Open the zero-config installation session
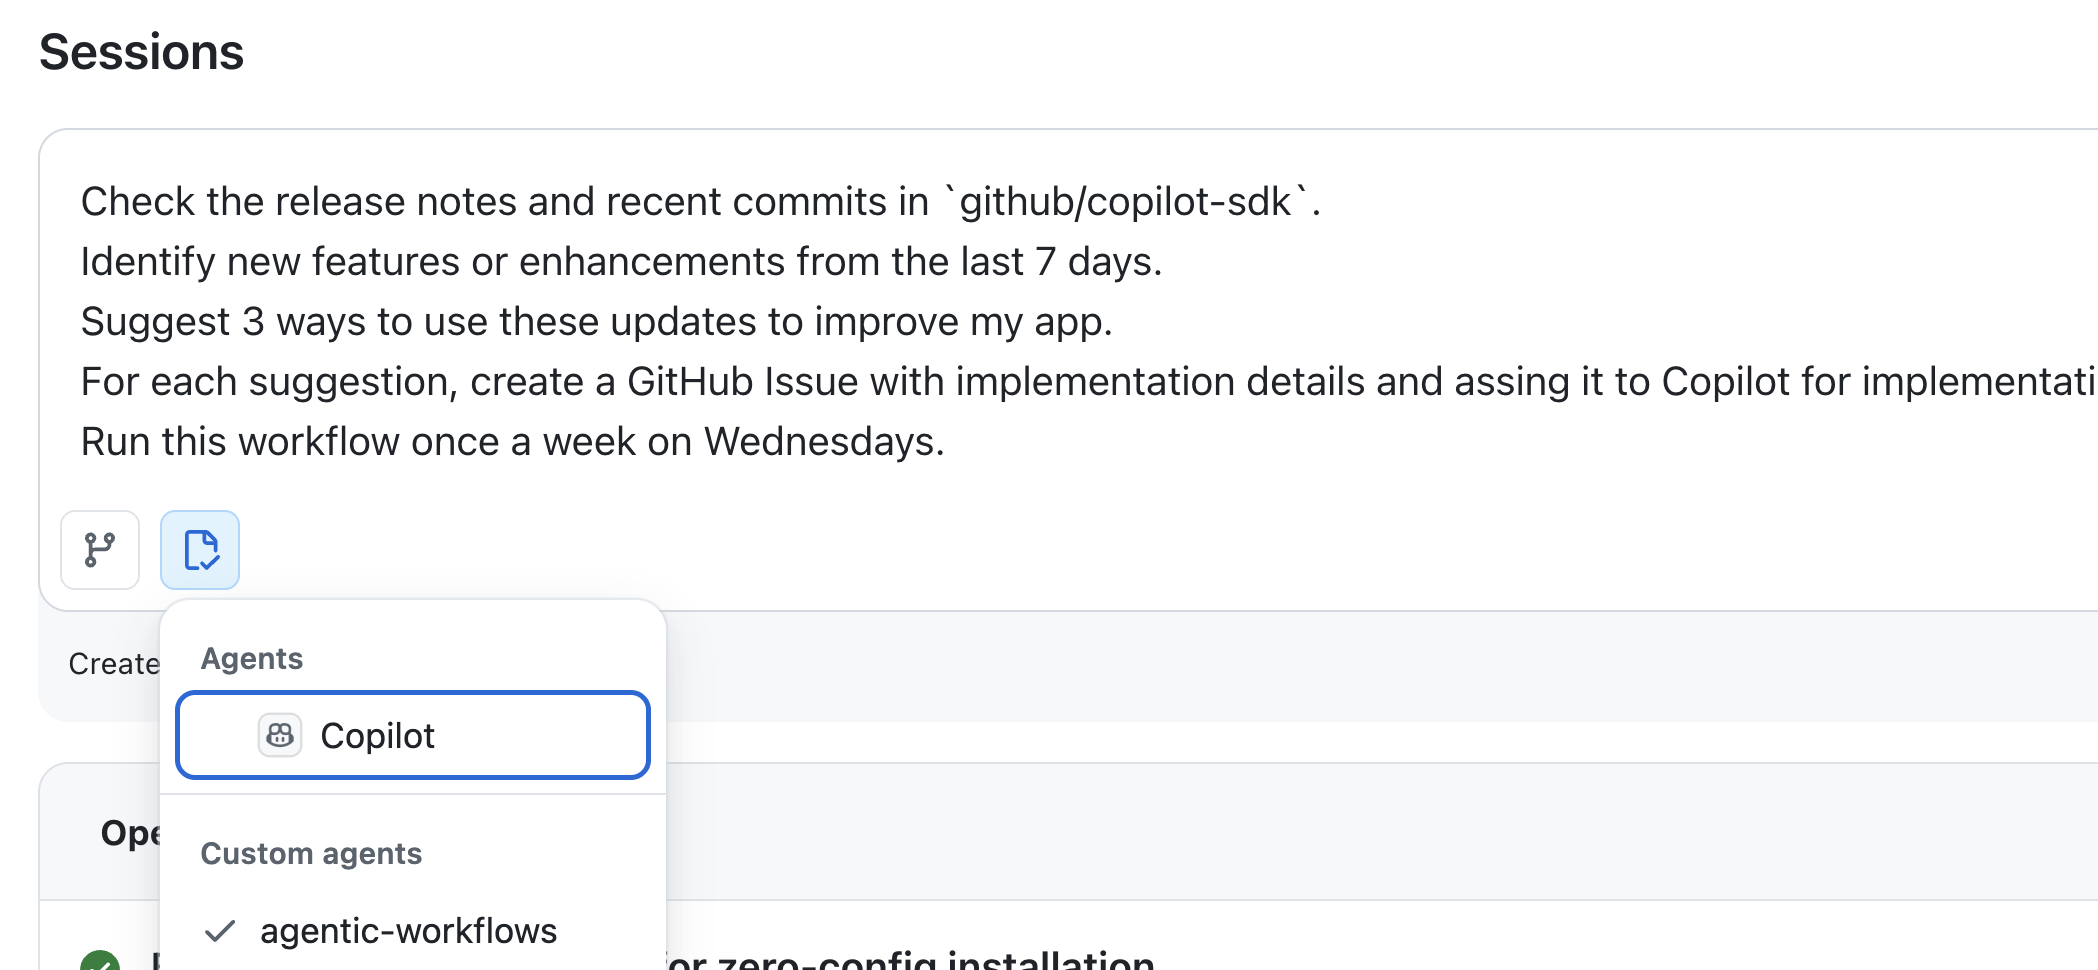Viewport: 2098px width, 970px height. click(910, 960)
